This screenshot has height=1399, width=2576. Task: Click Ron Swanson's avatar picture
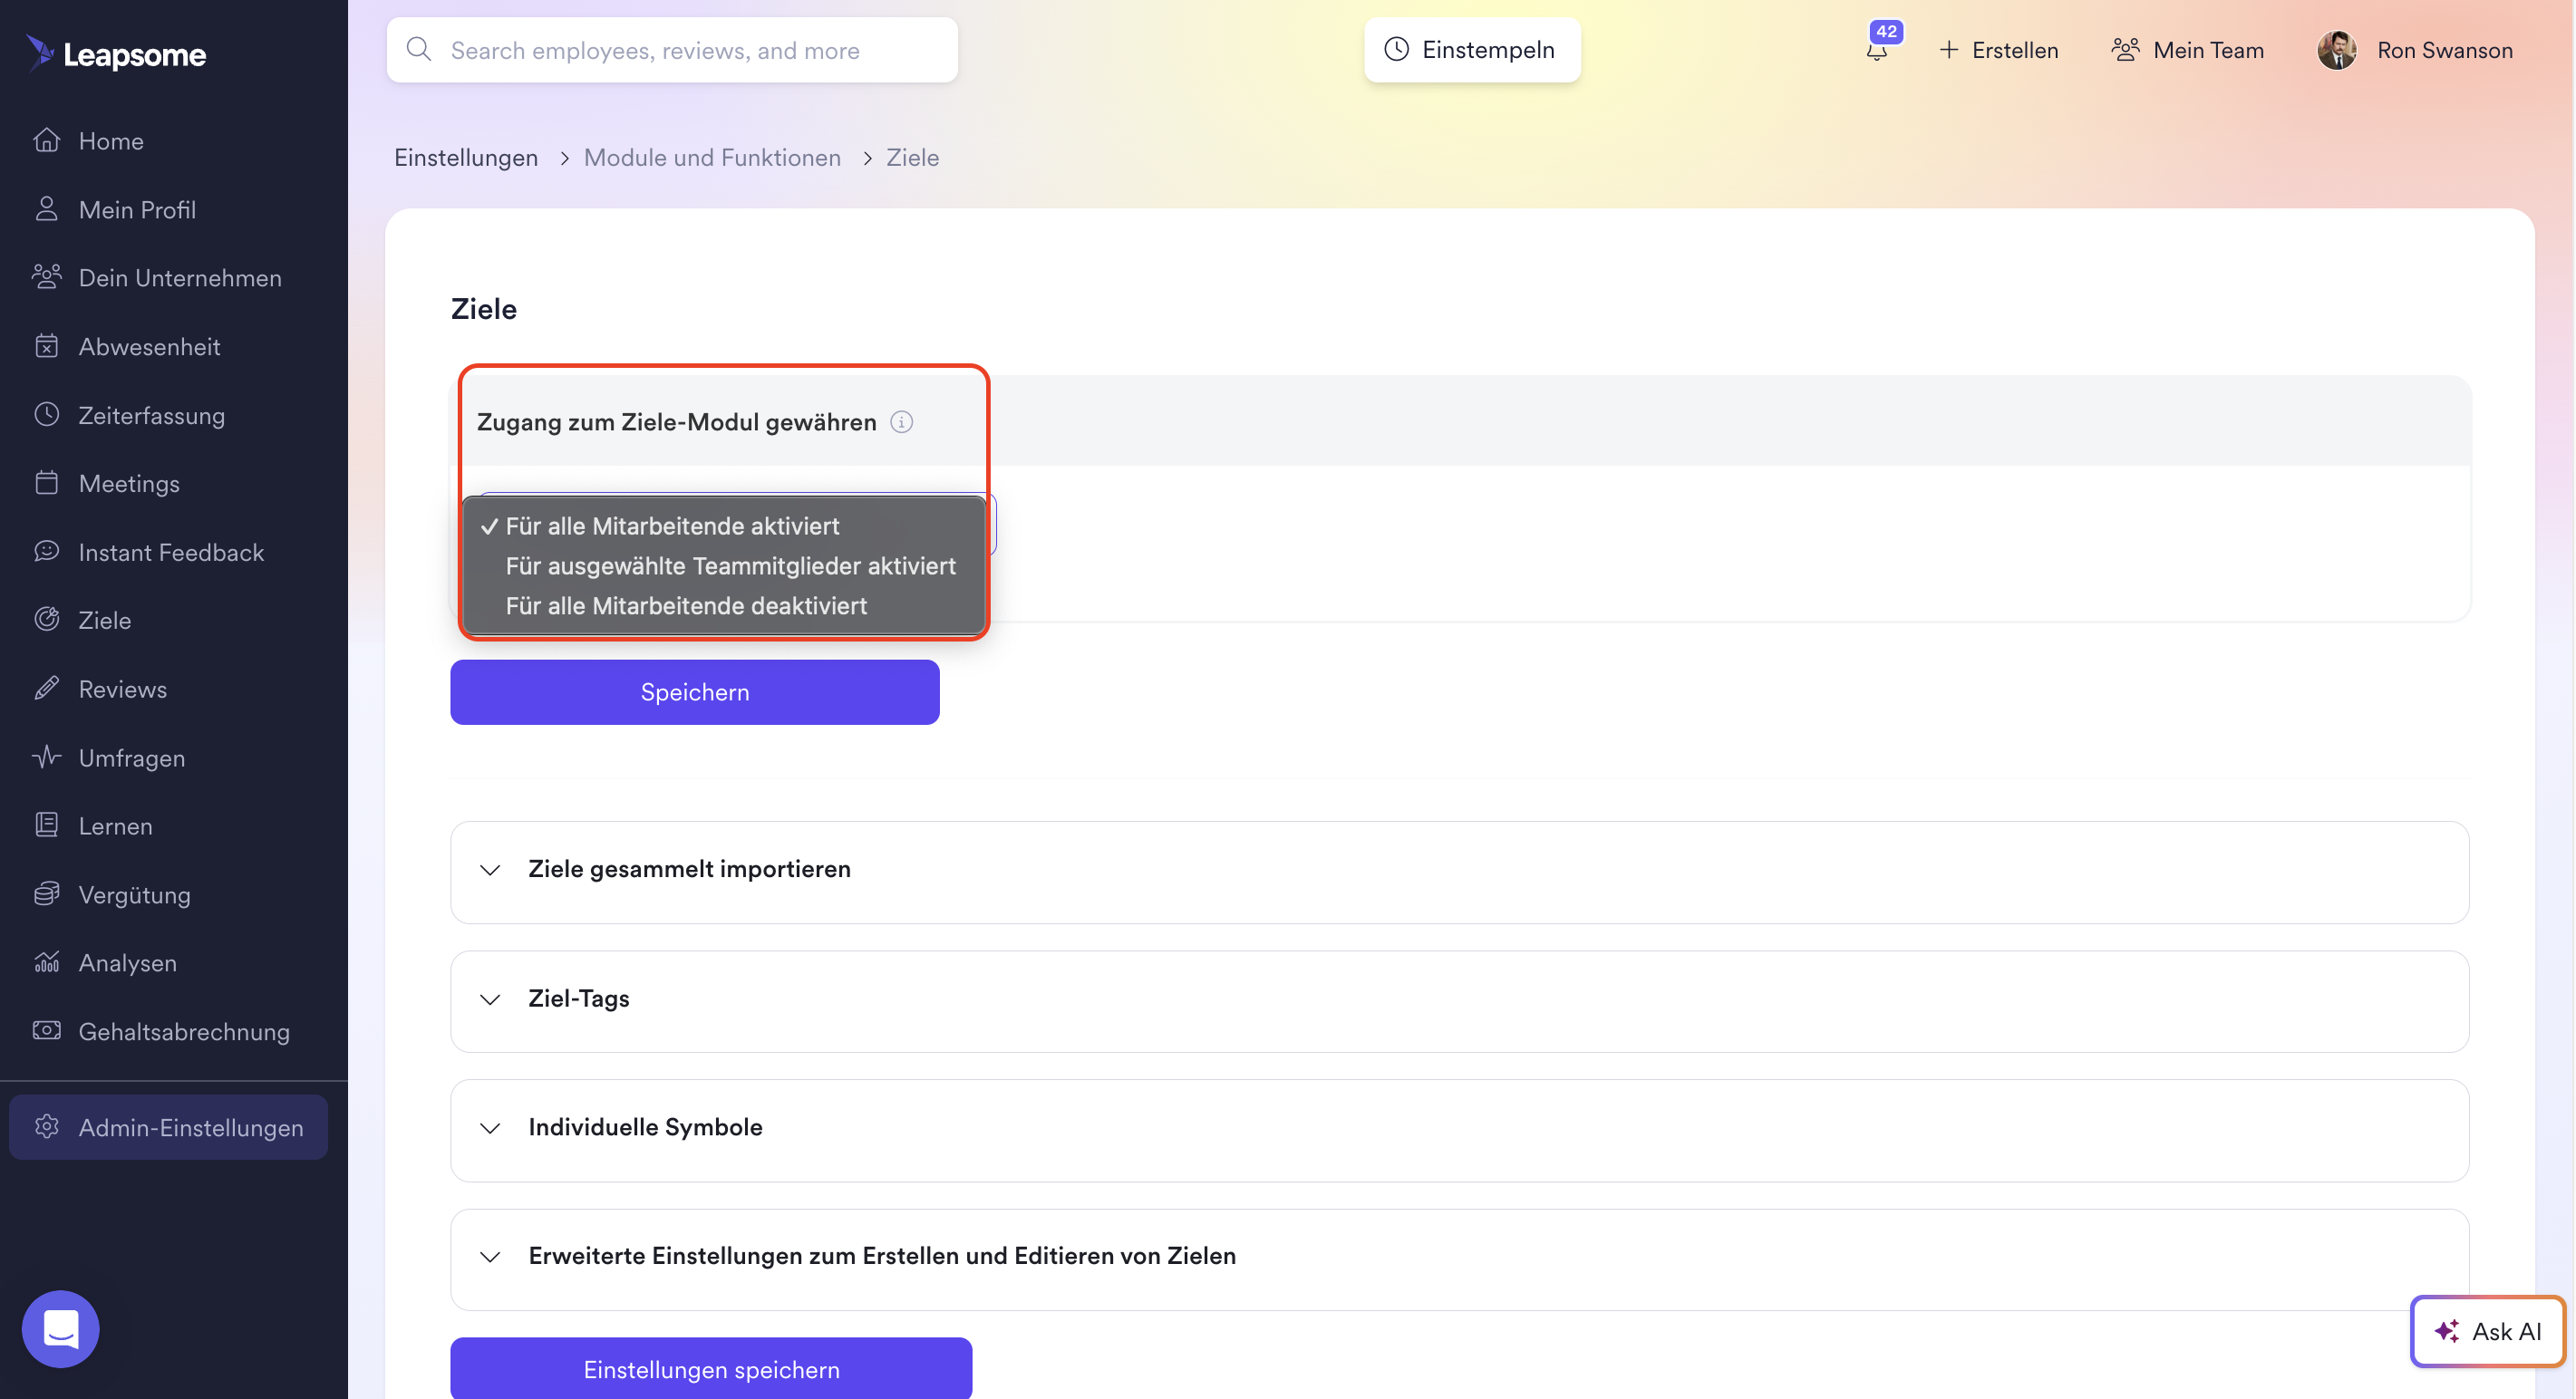tap(2337, 50)
